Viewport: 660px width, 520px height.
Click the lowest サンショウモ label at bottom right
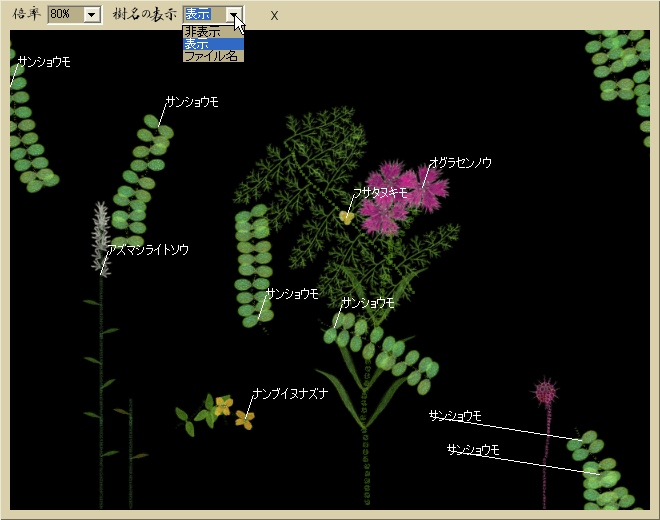(473, 450)
